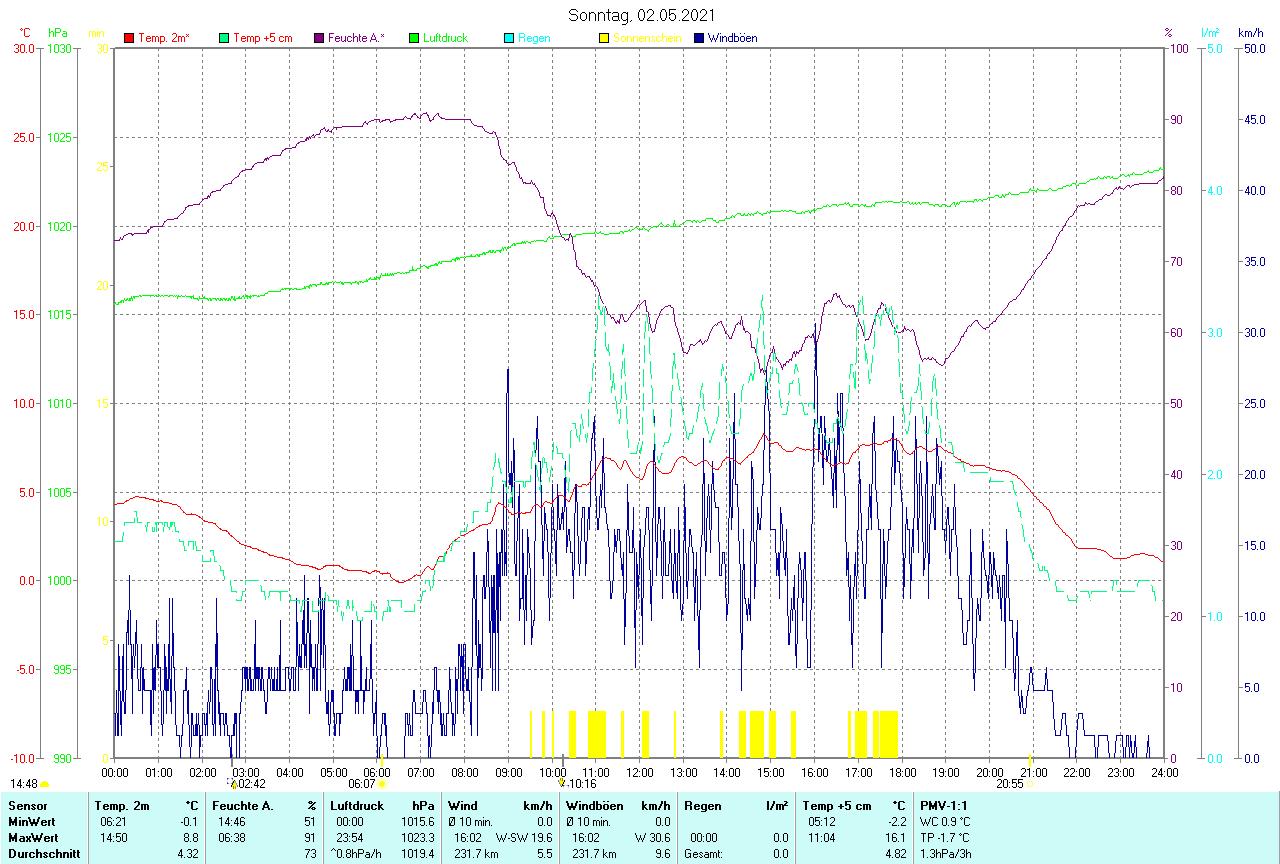Click the average gust value '9.6'

click(x=661, y=853)
